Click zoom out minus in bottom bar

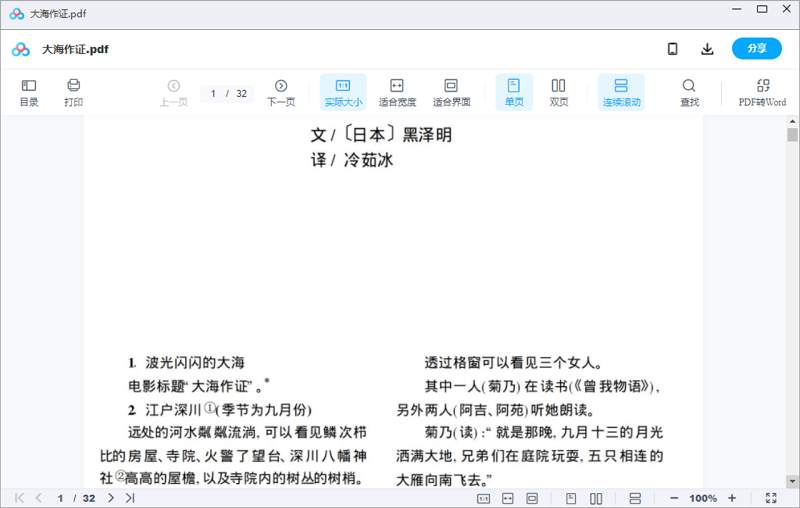(674, 498)
